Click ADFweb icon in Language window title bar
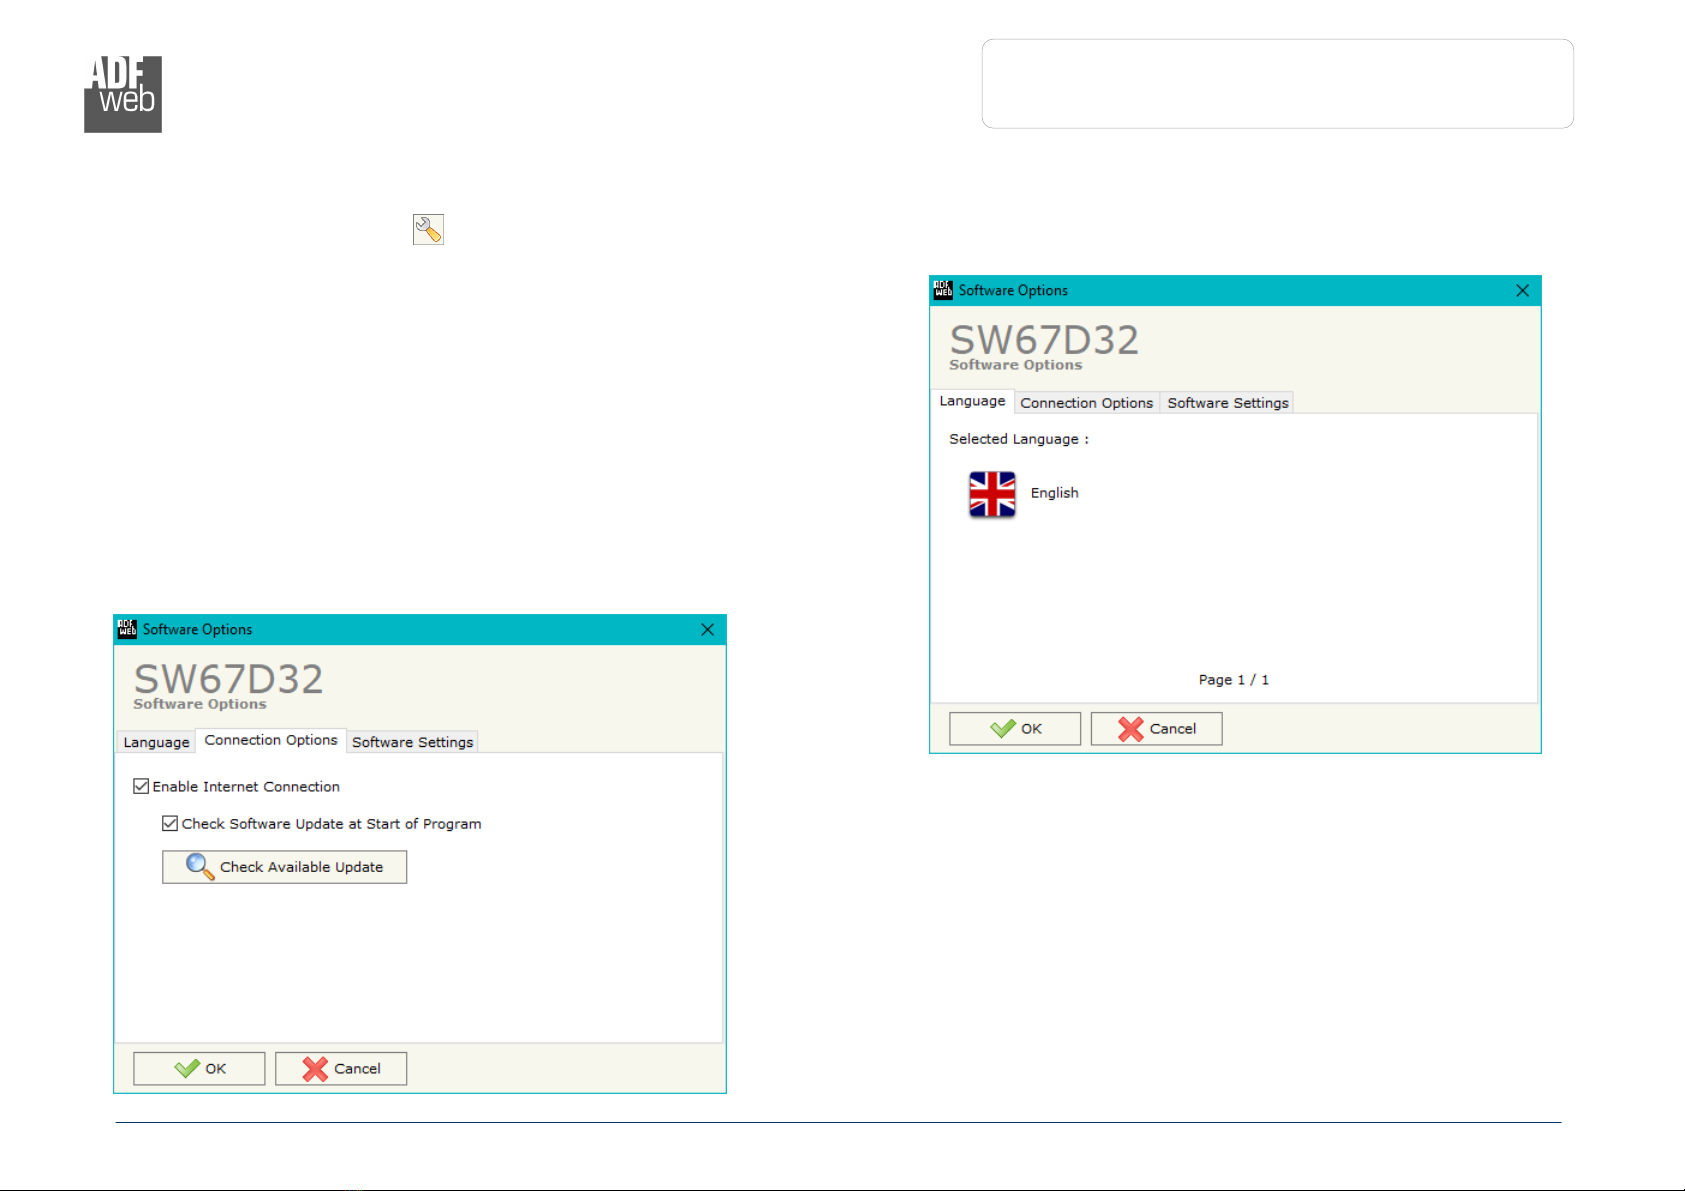The width and height of the screenshot is (1685, 1191). (x=943, y=290)
